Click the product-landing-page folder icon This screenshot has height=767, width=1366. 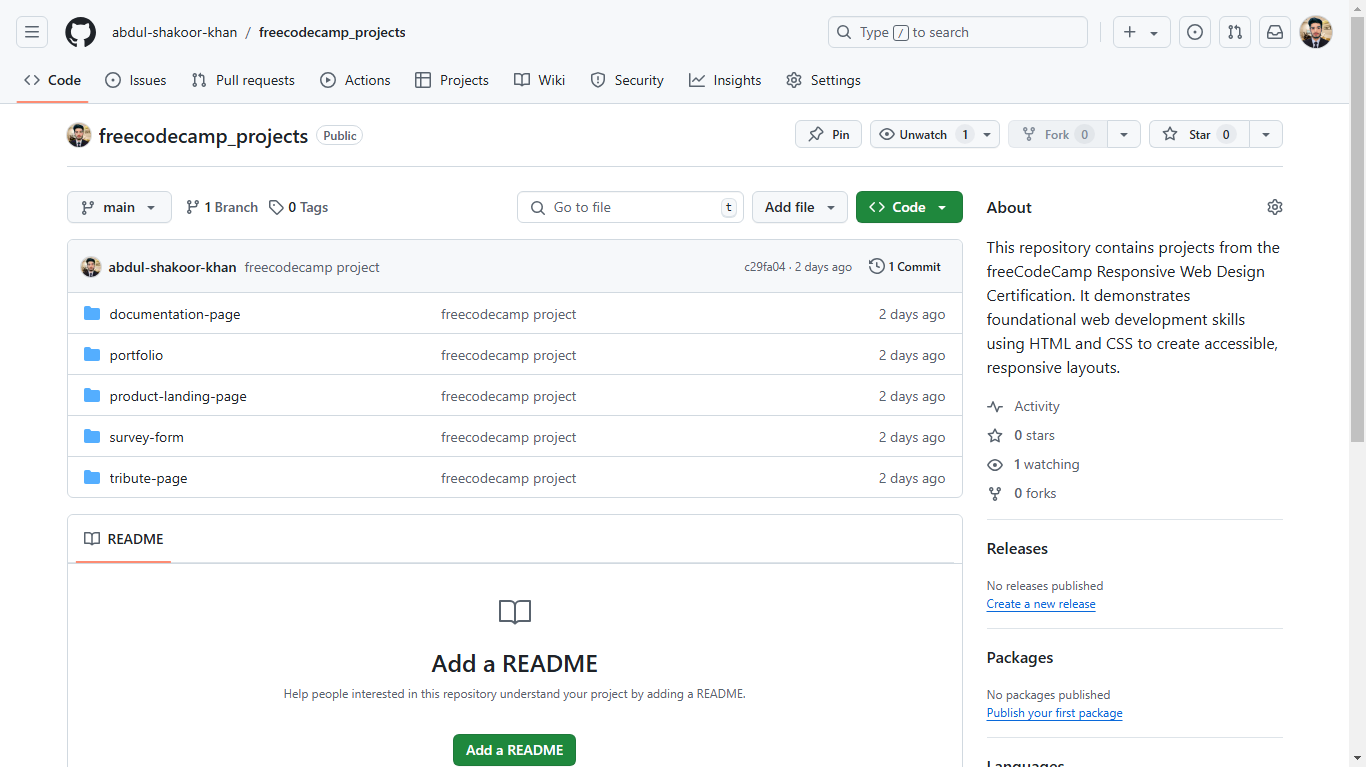tap(92, 396)
